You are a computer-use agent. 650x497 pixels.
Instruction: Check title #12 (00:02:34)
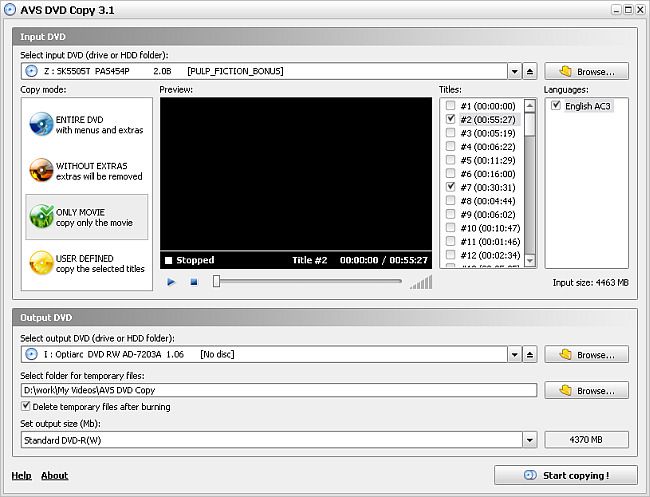click(x=450, y=255)
